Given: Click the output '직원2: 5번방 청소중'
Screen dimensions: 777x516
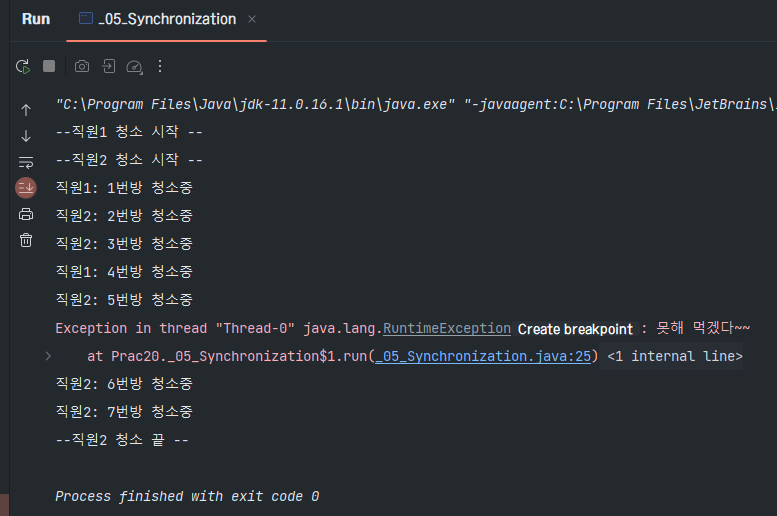Looking at the screenshot, I should click(x=124, y=300).
